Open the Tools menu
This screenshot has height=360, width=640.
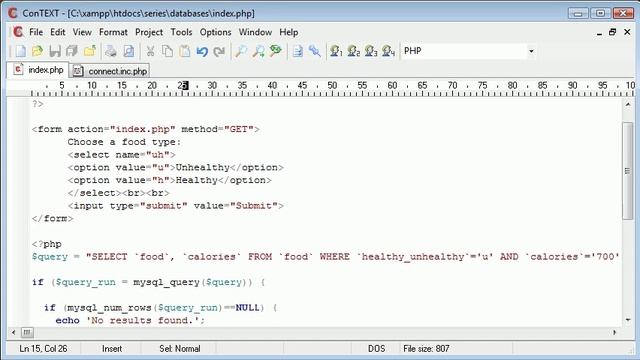(x=181, y=32)
